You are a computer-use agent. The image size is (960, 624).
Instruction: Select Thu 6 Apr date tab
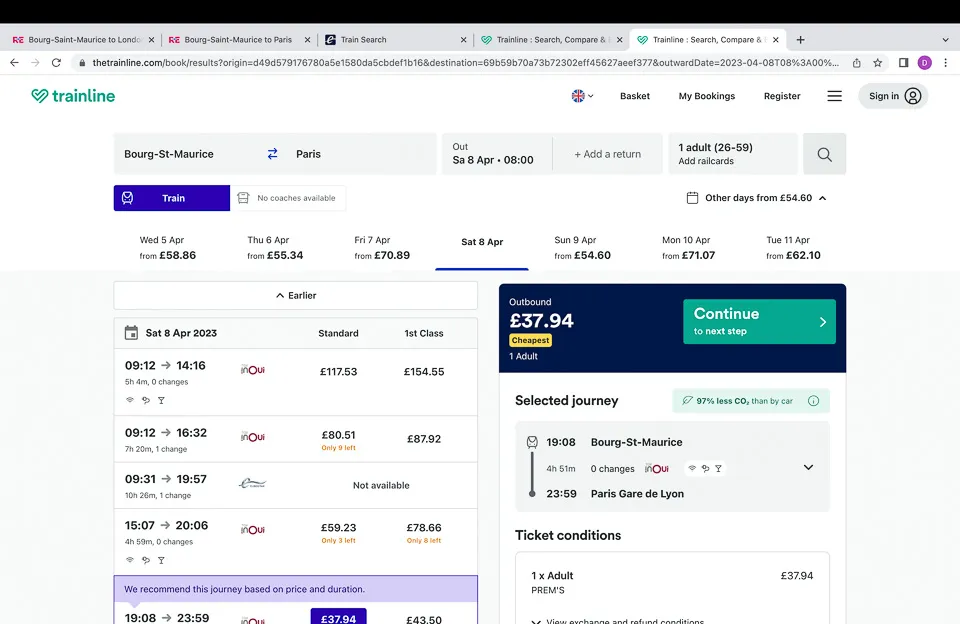(x=274, y=248)
